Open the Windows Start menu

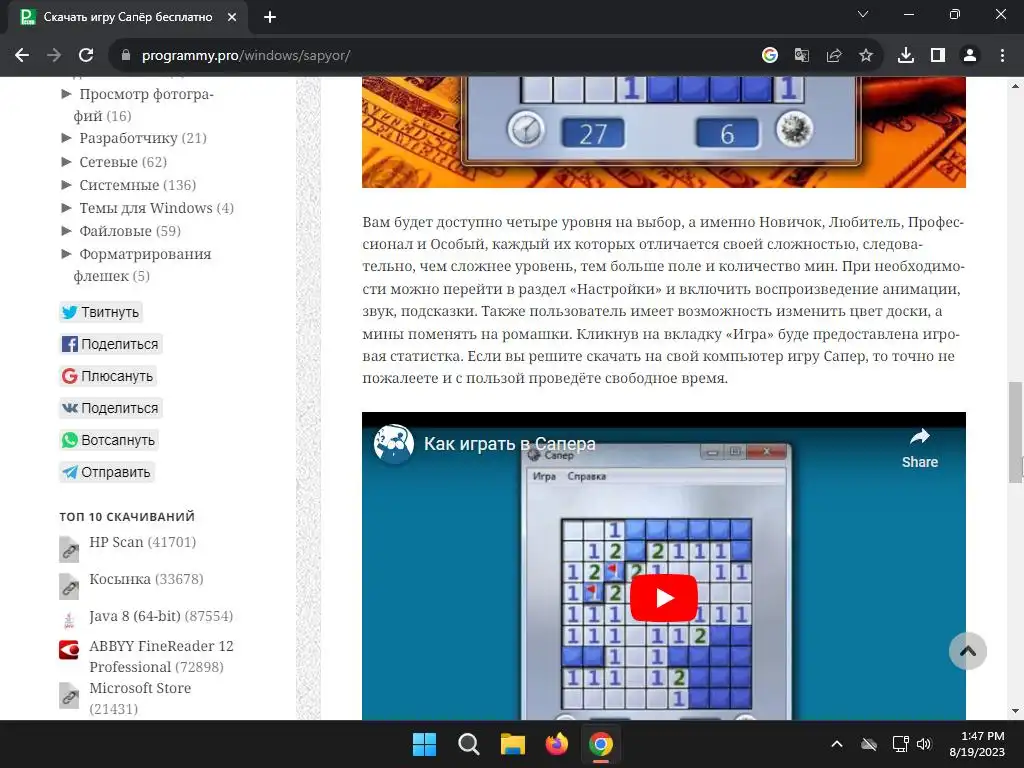pyautogui.click(x=424, y=744)
